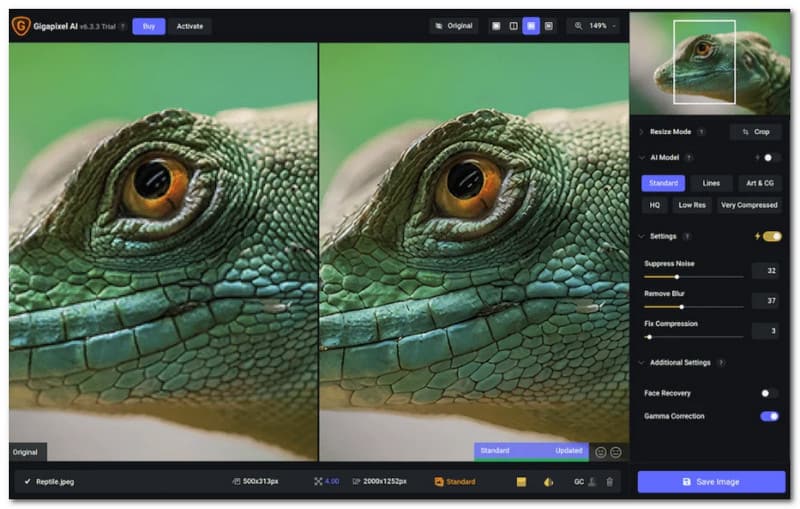The height and width of the screenshot is (509, 800).
Task: Switch to split view layout icon
Action: click(x=513, y=26)
